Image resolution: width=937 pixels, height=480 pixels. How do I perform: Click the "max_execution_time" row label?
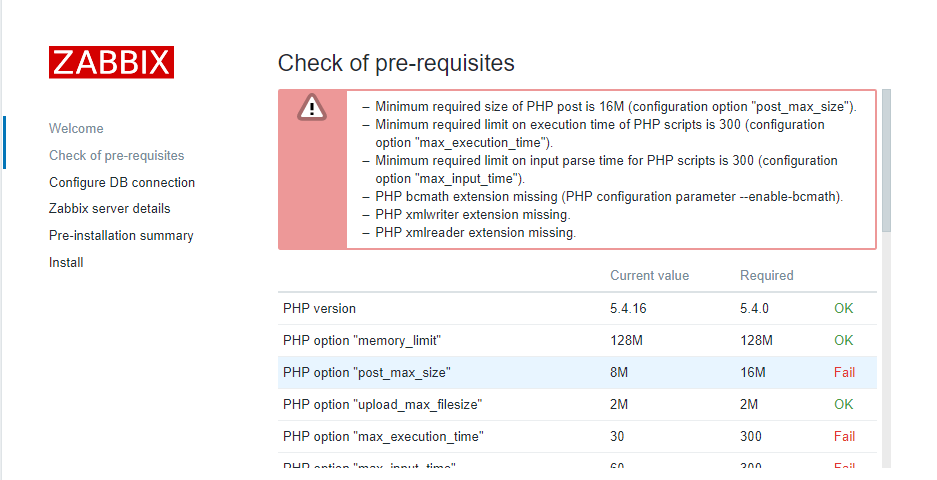click(x=383, y=437)
